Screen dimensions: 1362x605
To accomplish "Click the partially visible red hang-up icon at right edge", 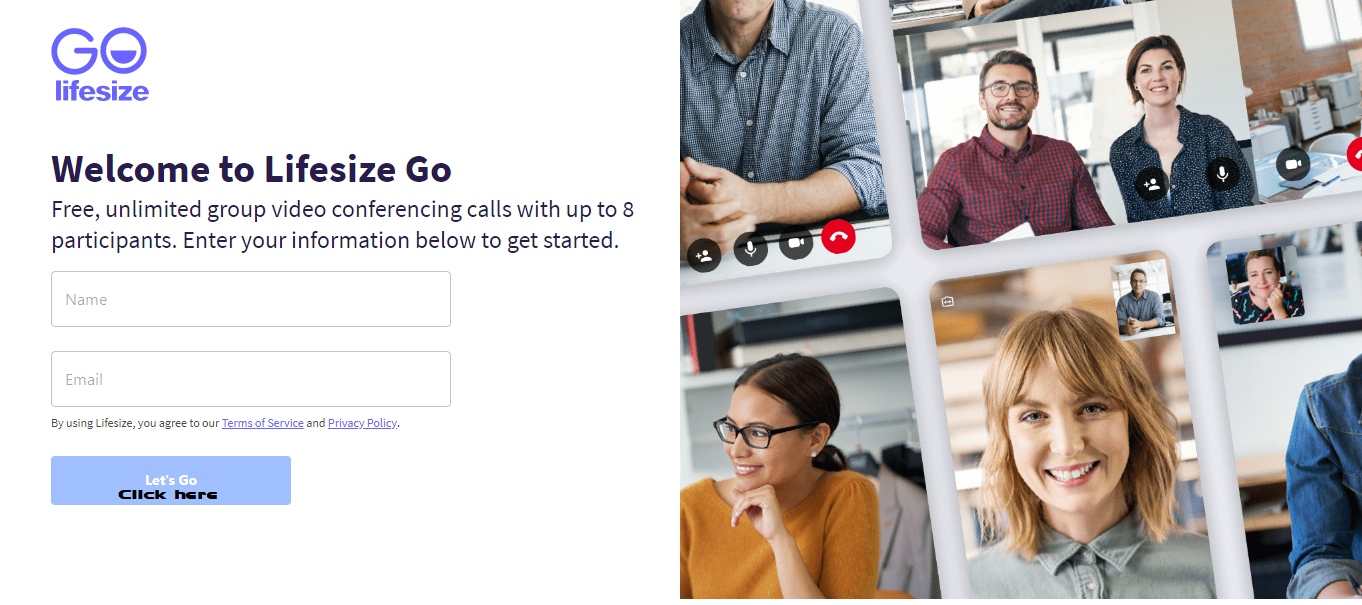I will point(1355,154).
